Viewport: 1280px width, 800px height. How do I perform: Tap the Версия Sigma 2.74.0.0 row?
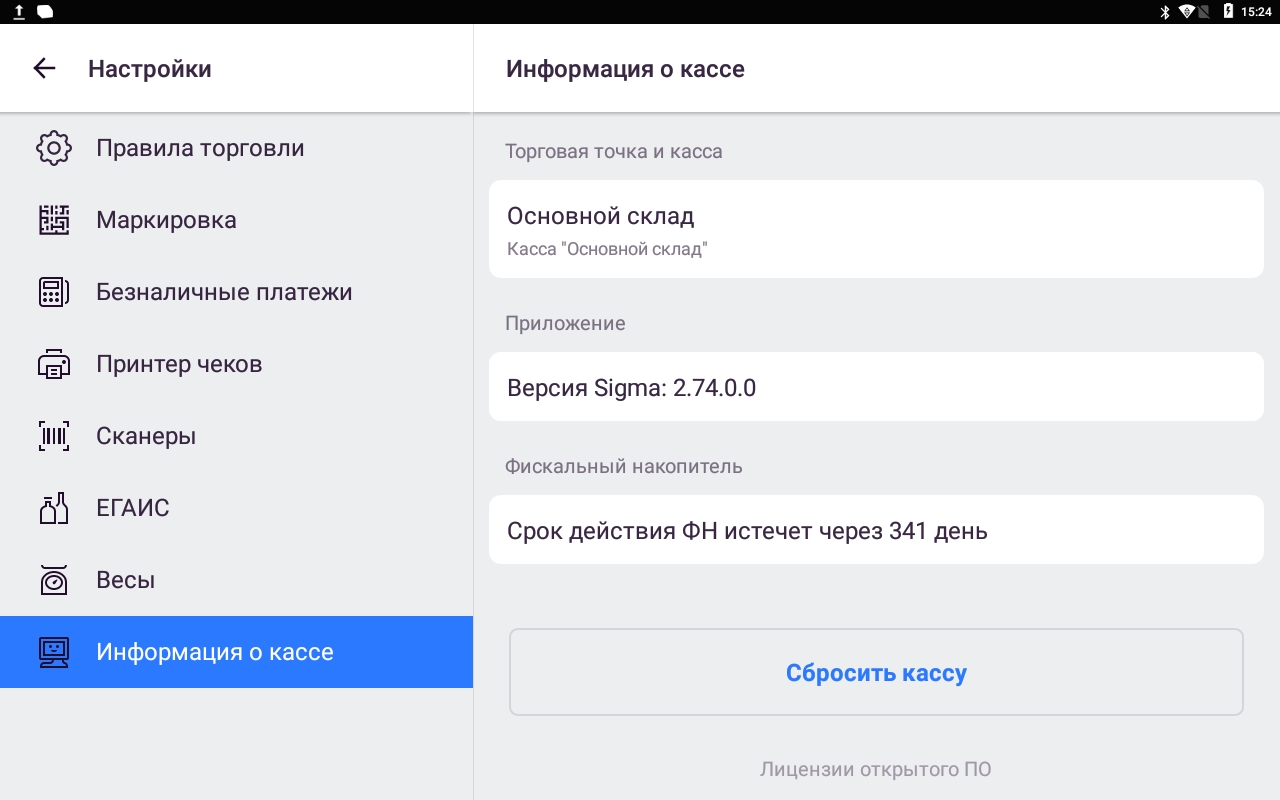876,387
